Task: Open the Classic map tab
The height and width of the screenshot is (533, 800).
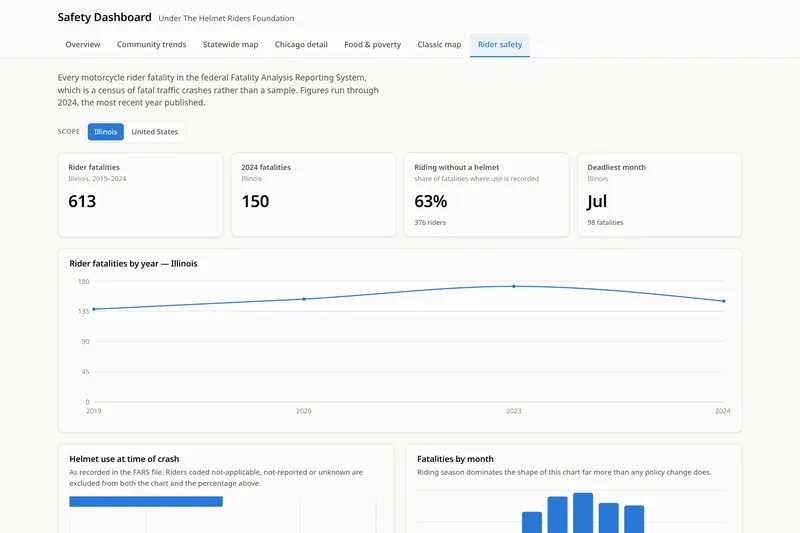Action: pyautogui.click(x=439, y=44)
